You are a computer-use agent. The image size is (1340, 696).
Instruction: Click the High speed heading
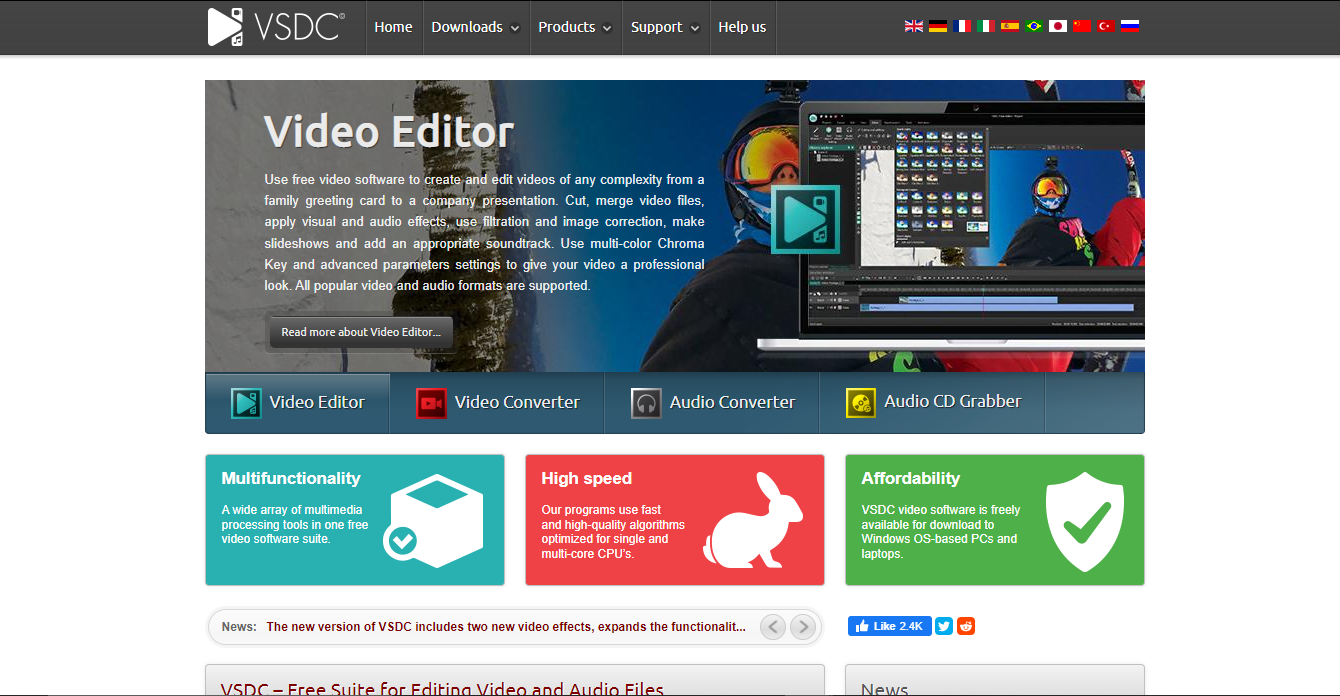587,478
